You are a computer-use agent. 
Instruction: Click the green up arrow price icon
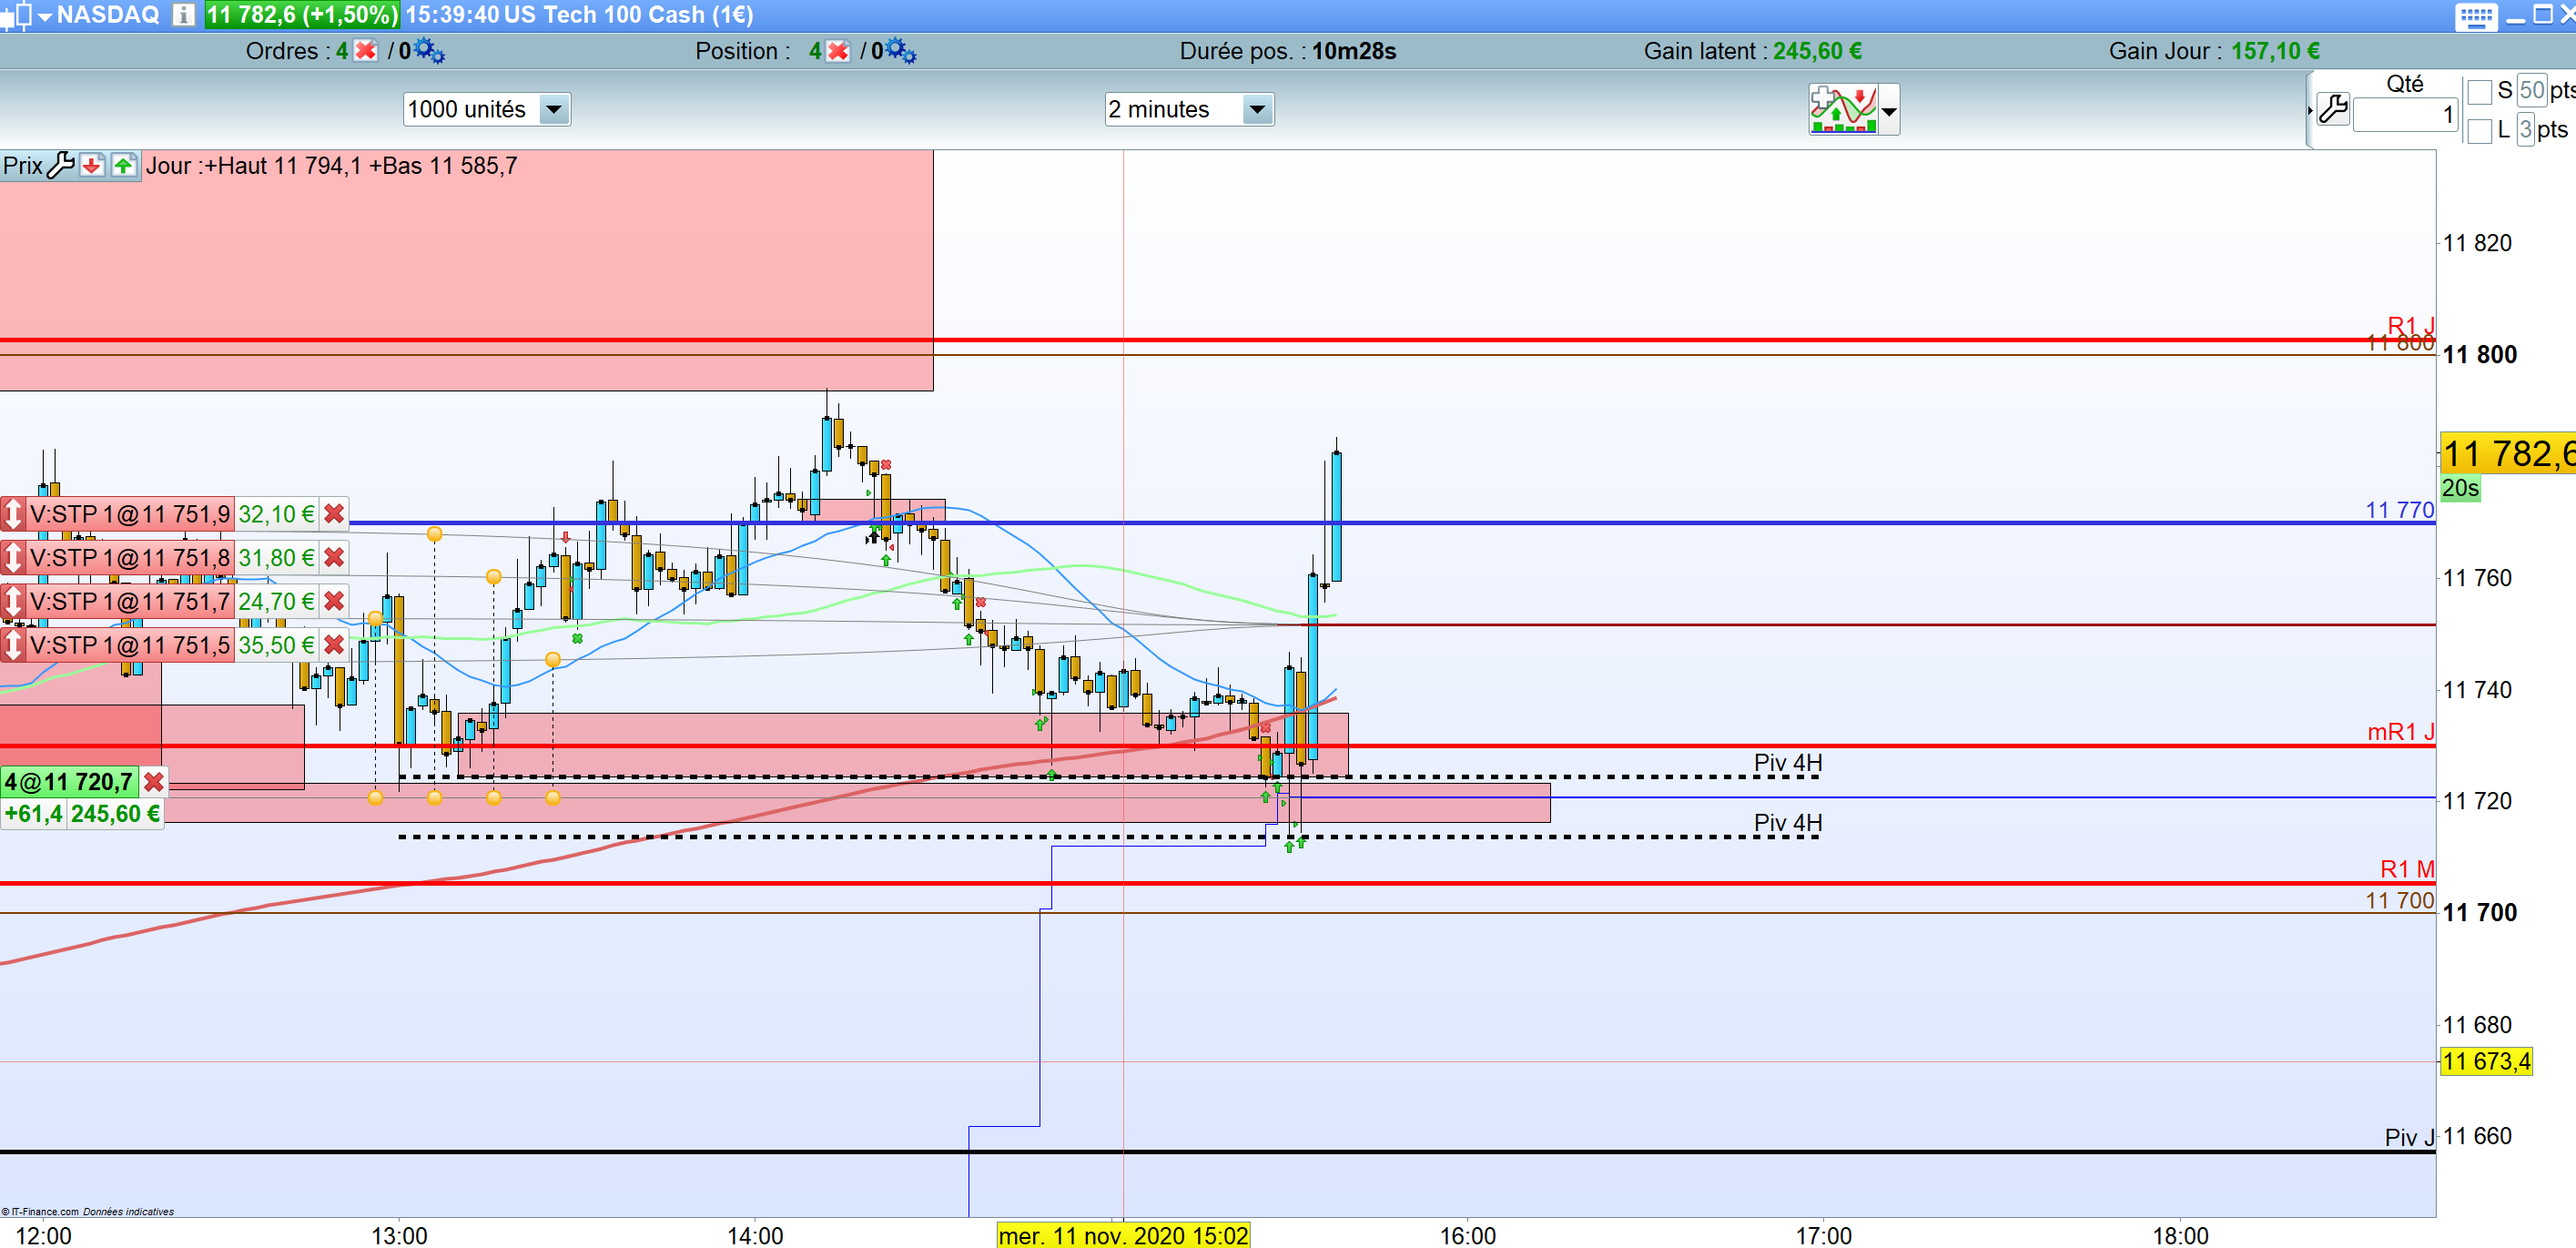(123, 166)
